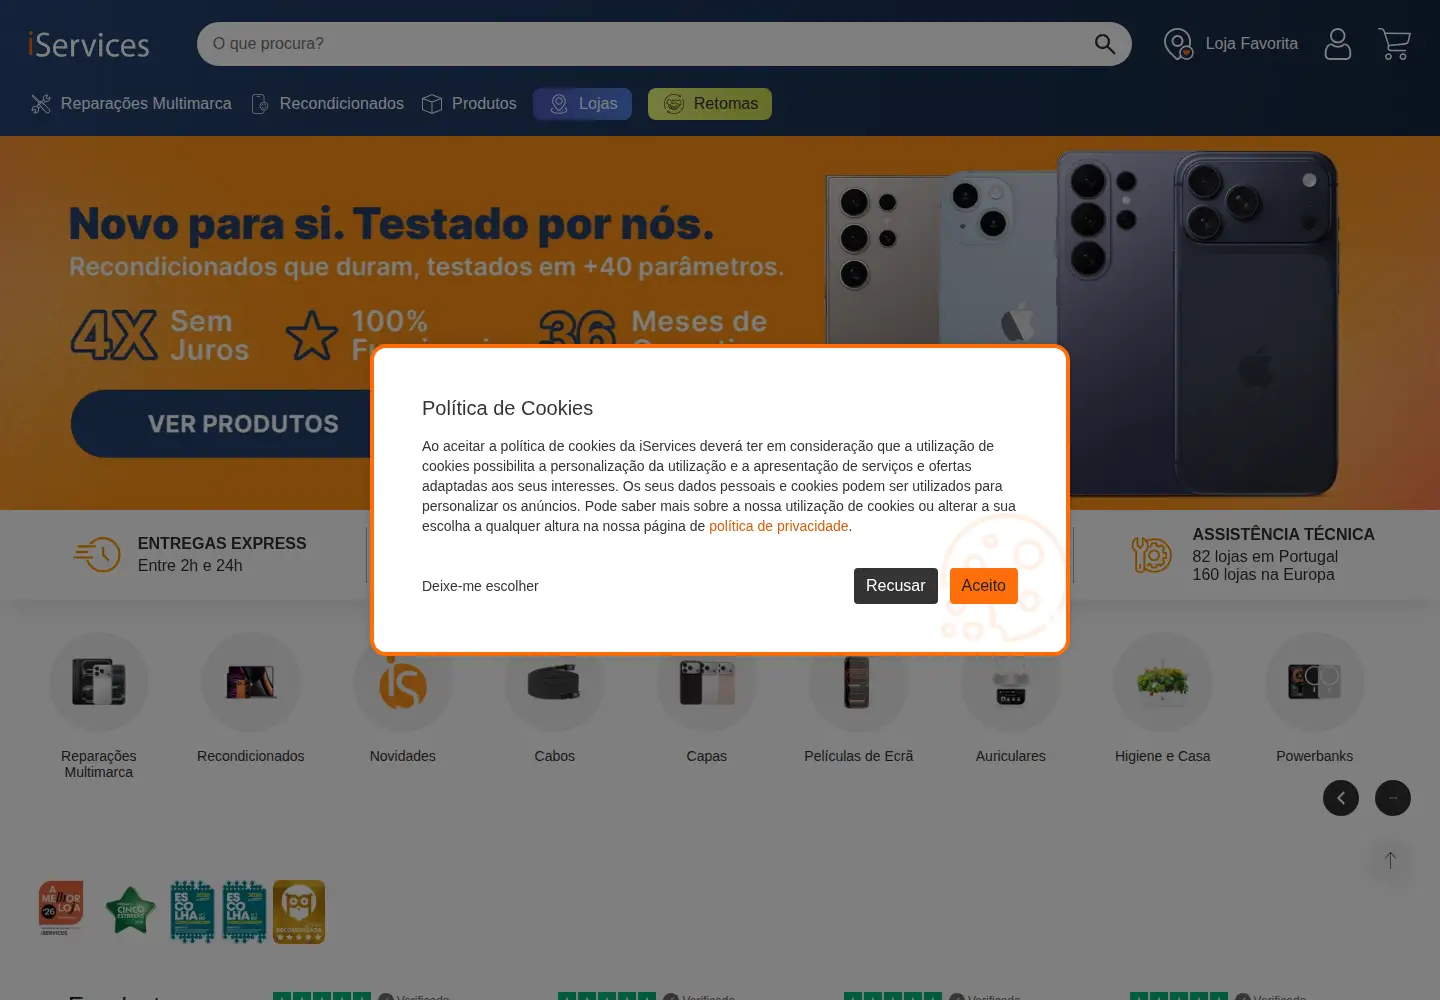Click the Deixe-me escolher option
This screenshot has width=1440, height=1000.
480,586
